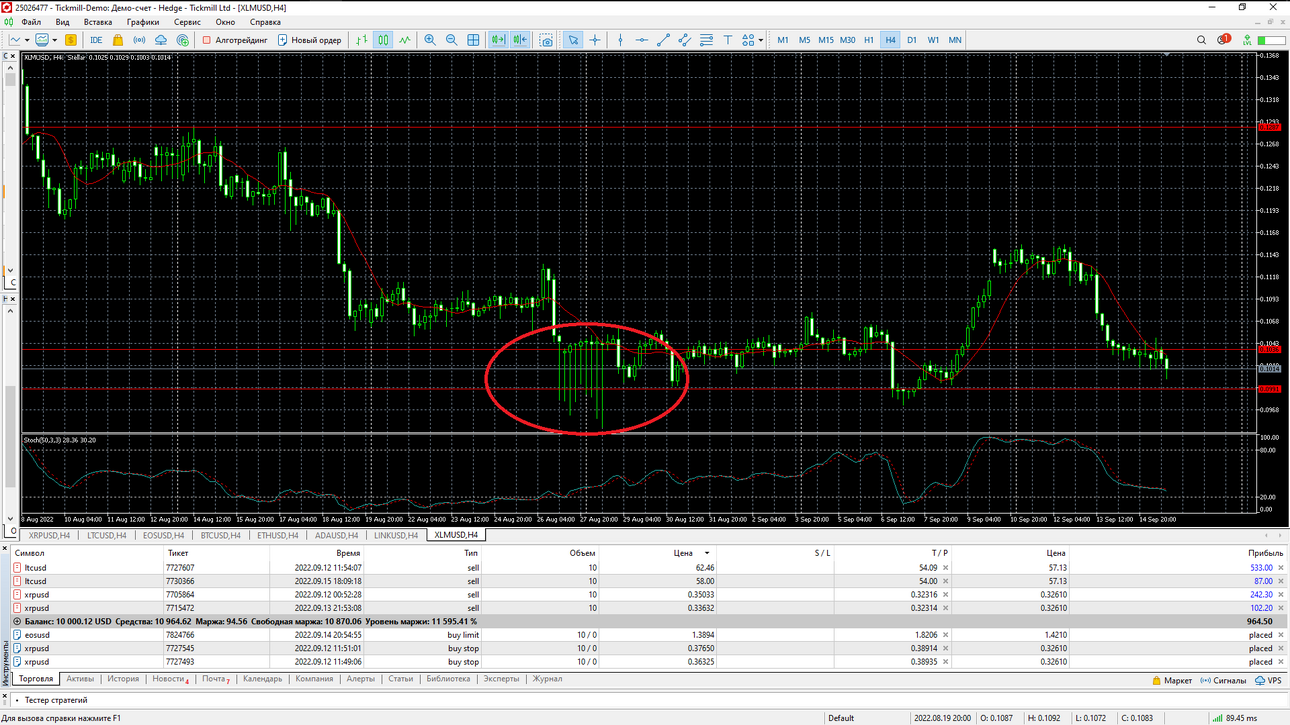Image resolution: width=1290 pixels, height=725 pixels.
Task: Select the M15 timeframe
Action: (x=826, y=40)
